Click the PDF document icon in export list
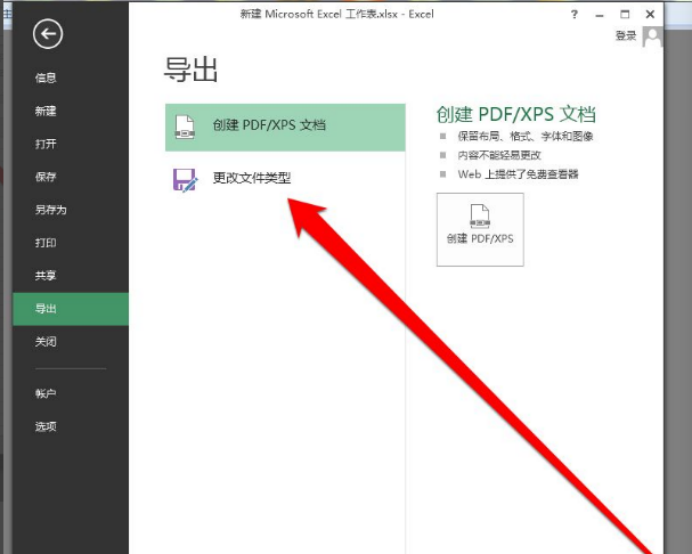 (185, 127)
